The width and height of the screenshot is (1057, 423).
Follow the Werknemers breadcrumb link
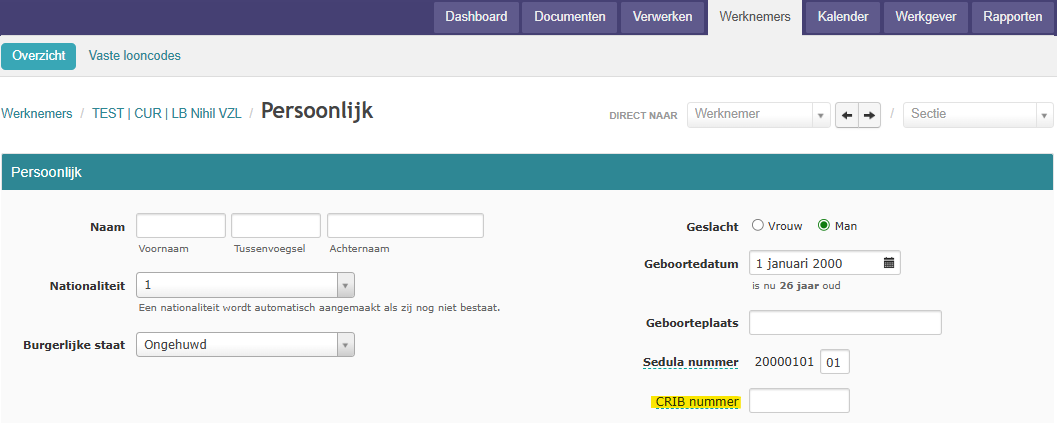tap(36, 113)
